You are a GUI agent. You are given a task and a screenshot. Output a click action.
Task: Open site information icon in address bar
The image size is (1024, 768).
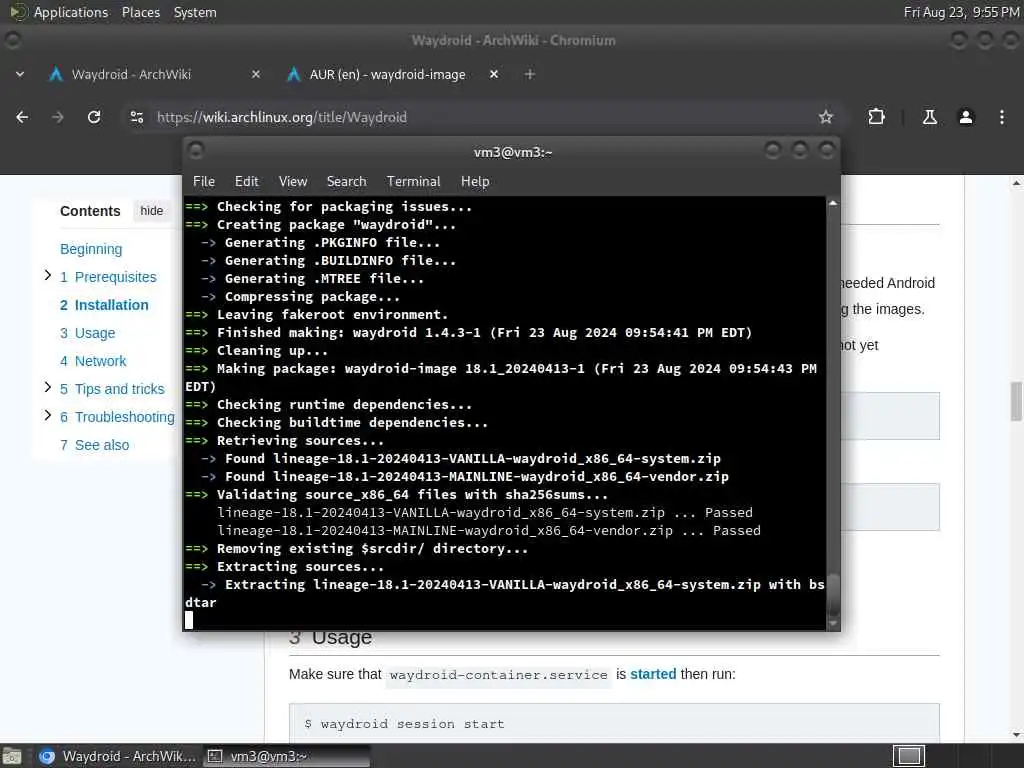(136, 117)
